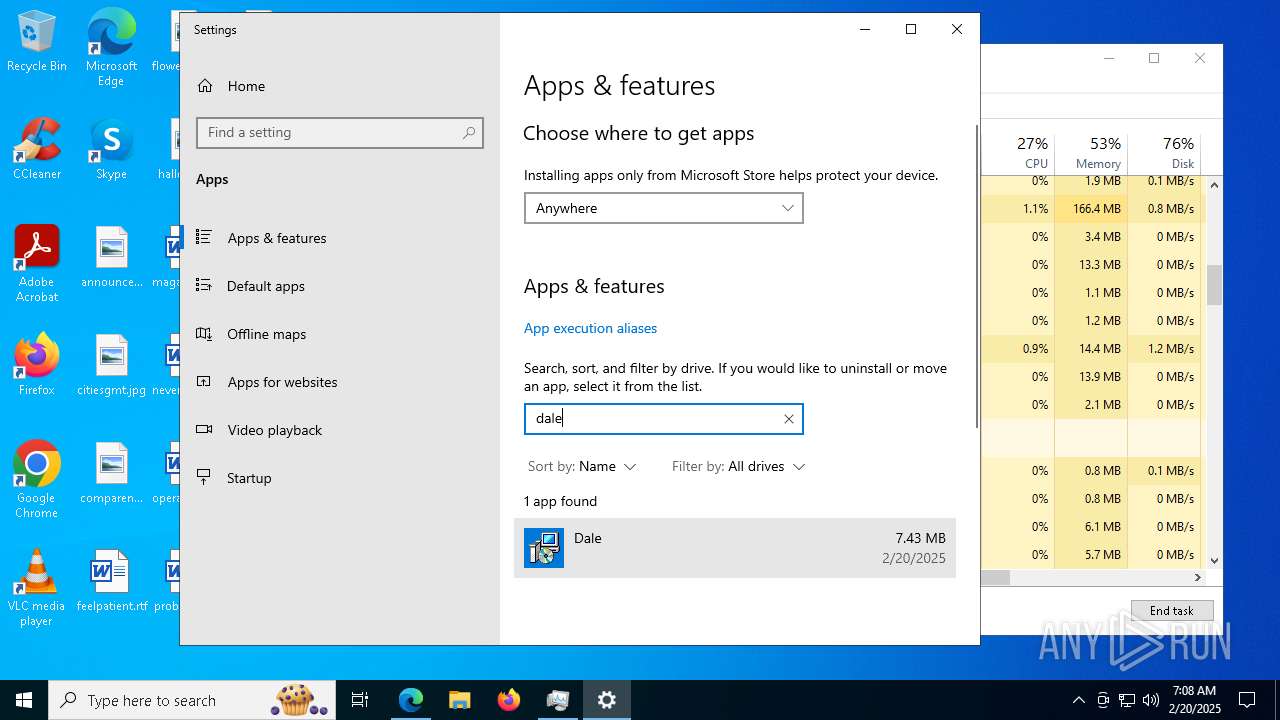Open Google Chrome desktop shortcut

[37, 480]
